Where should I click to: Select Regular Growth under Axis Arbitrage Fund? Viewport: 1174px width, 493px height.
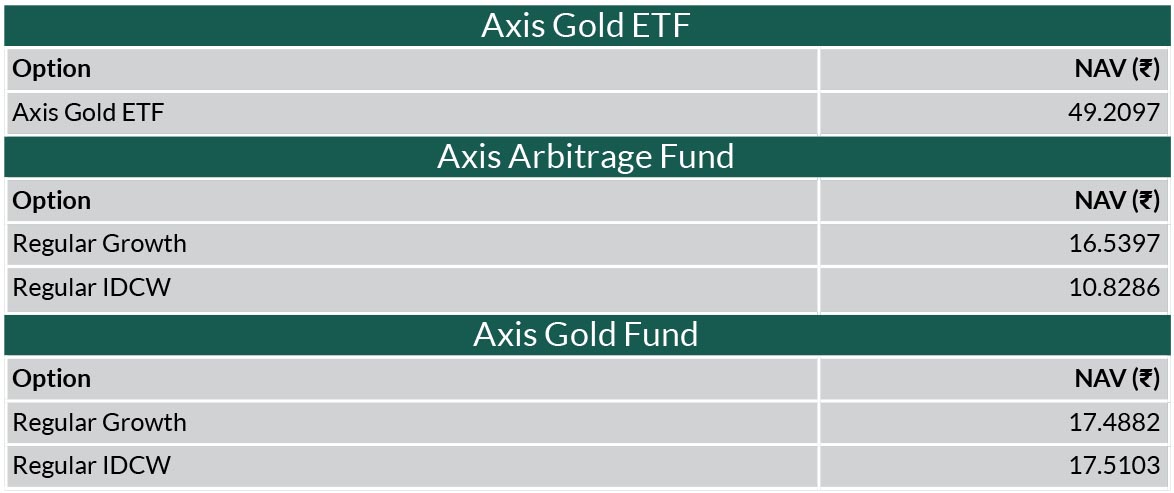click(100, 244)
